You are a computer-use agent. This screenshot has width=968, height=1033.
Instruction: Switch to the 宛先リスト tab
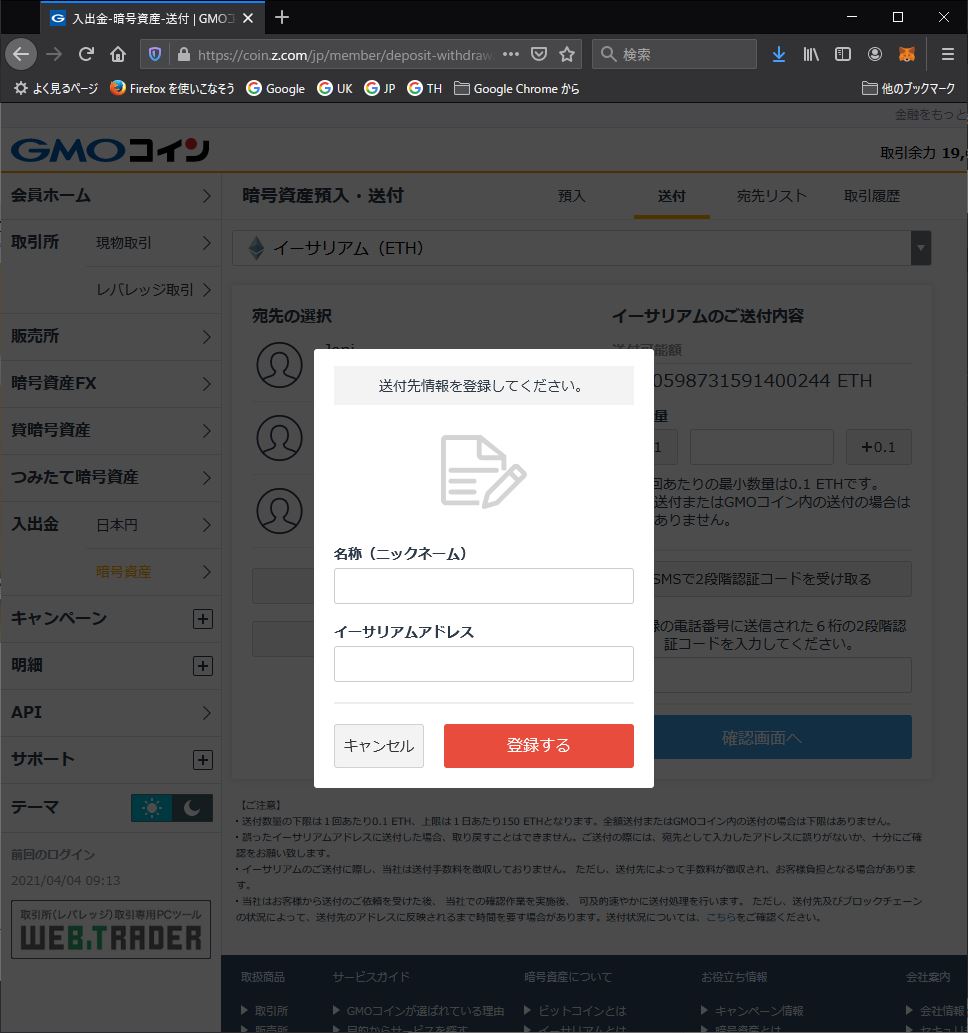(772, 196)
